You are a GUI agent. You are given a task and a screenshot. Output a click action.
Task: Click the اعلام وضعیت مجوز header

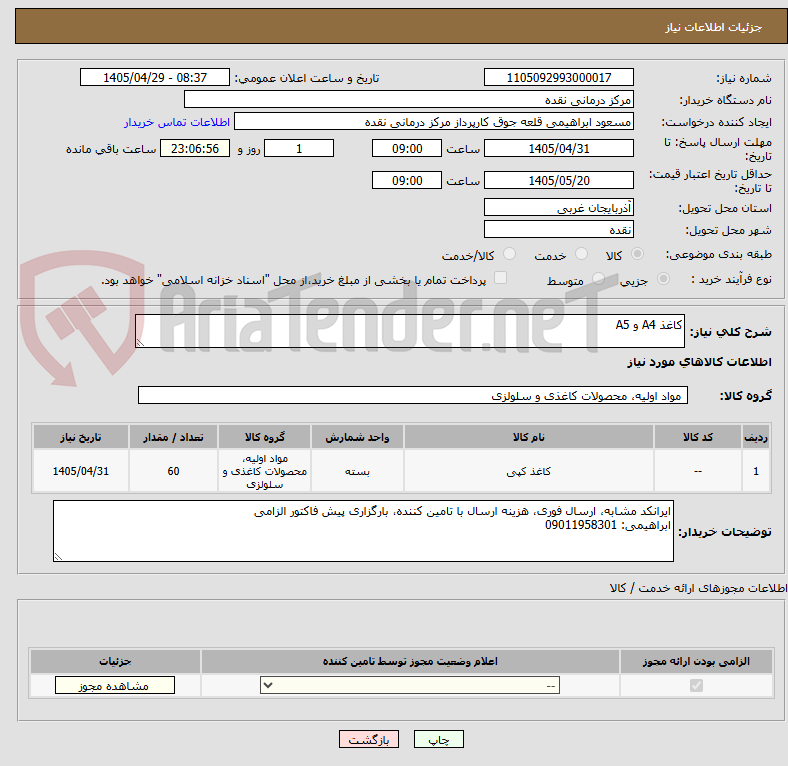pyautogui.click(x=410, y=661)
